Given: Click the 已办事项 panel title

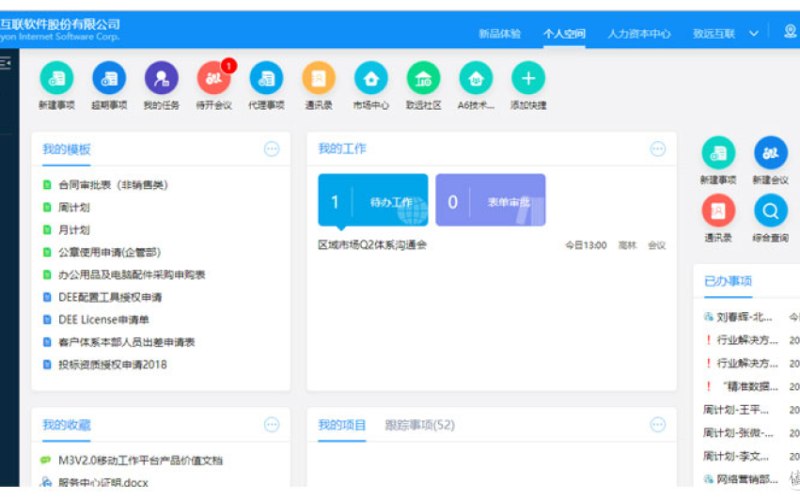Looking at the screenshot, I should pyautogui.click(x=728, y=281).
